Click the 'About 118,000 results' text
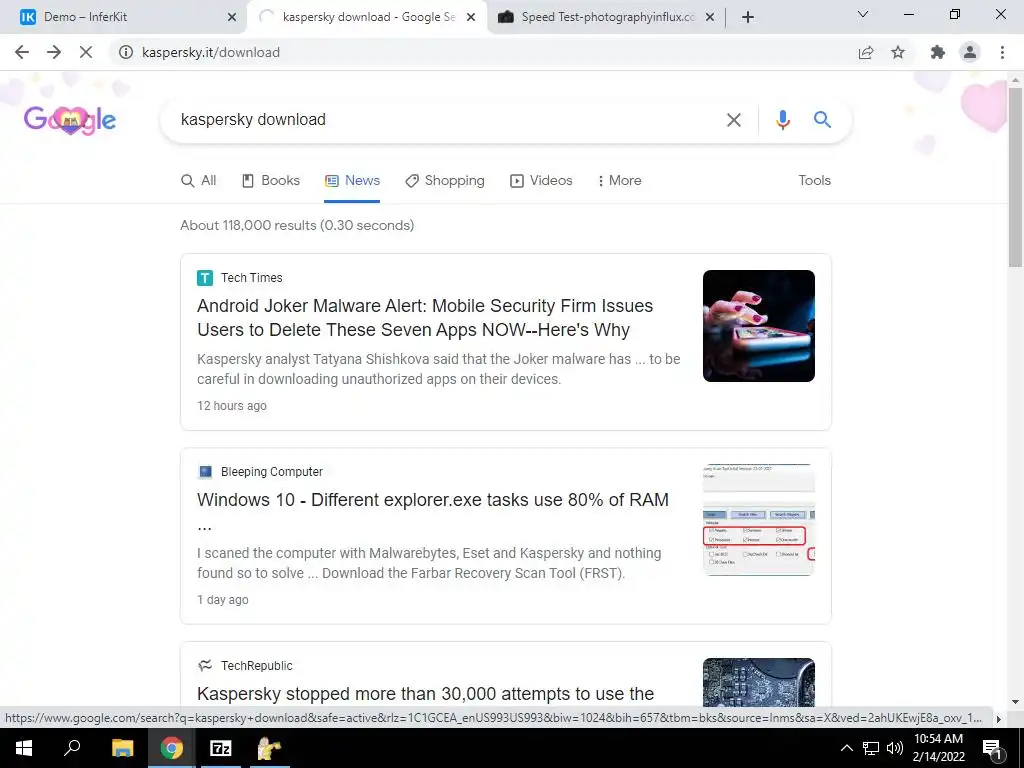Screen dimensions: 1024x768 tap(297, 225)
